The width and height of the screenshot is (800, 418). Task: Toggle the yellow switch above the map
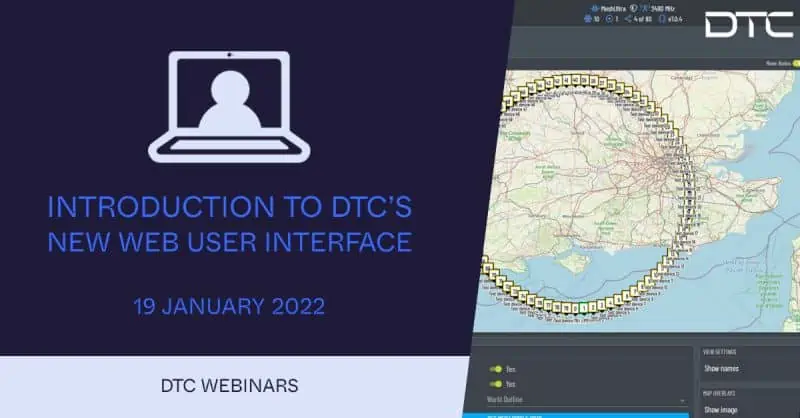796,63
